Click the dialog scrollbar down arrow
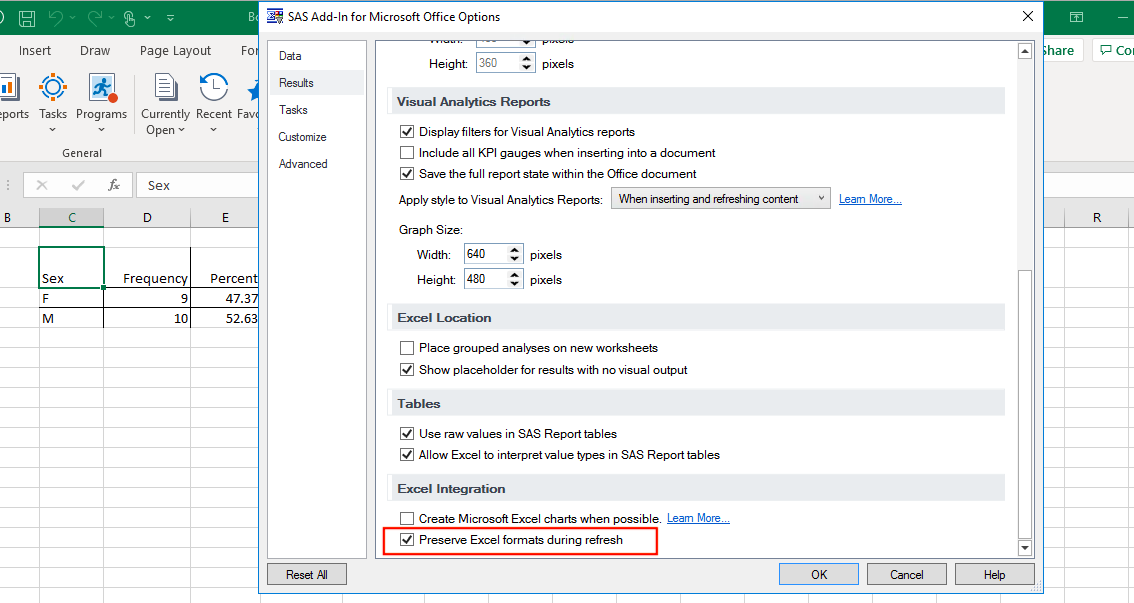Image resolution: width=1134 pixels, height=603 pixels. click(x=1025, y=547)
